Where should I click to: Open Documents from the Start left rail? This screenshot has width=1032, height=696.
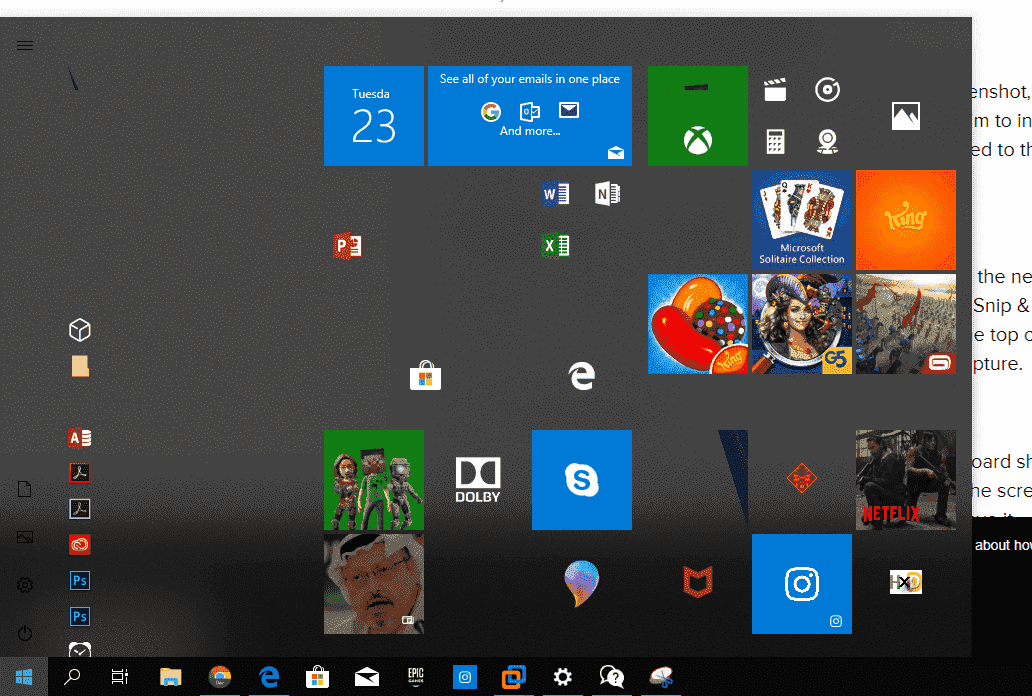[24, 489]
